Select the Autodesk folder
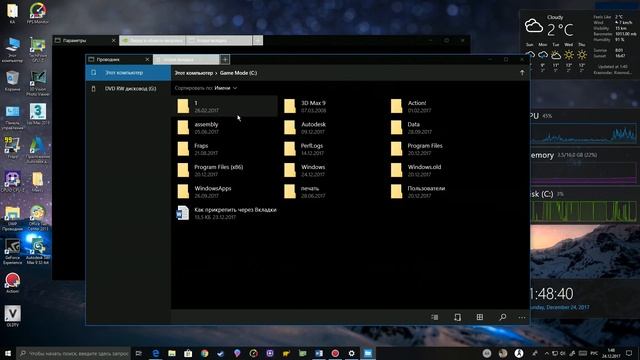The image size is (640, 360). pos(332,127)
